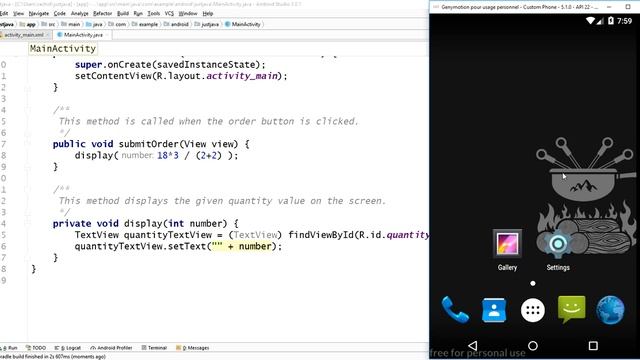Viewport: 640px width, 360px height.
Task: Open the Messages tool window
Action: (192, 348)
